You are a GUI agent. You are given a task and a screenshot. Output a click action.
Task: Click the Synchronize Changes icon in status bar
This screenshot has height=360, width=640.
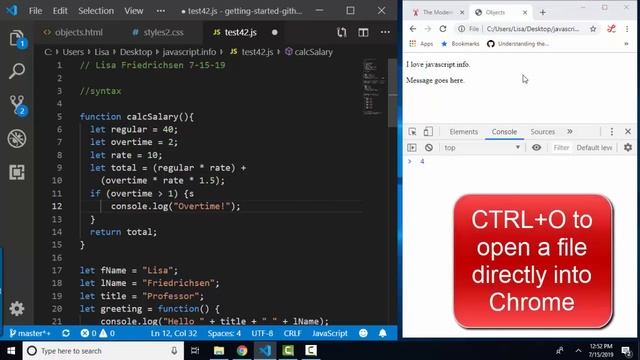tap(66, 333)
